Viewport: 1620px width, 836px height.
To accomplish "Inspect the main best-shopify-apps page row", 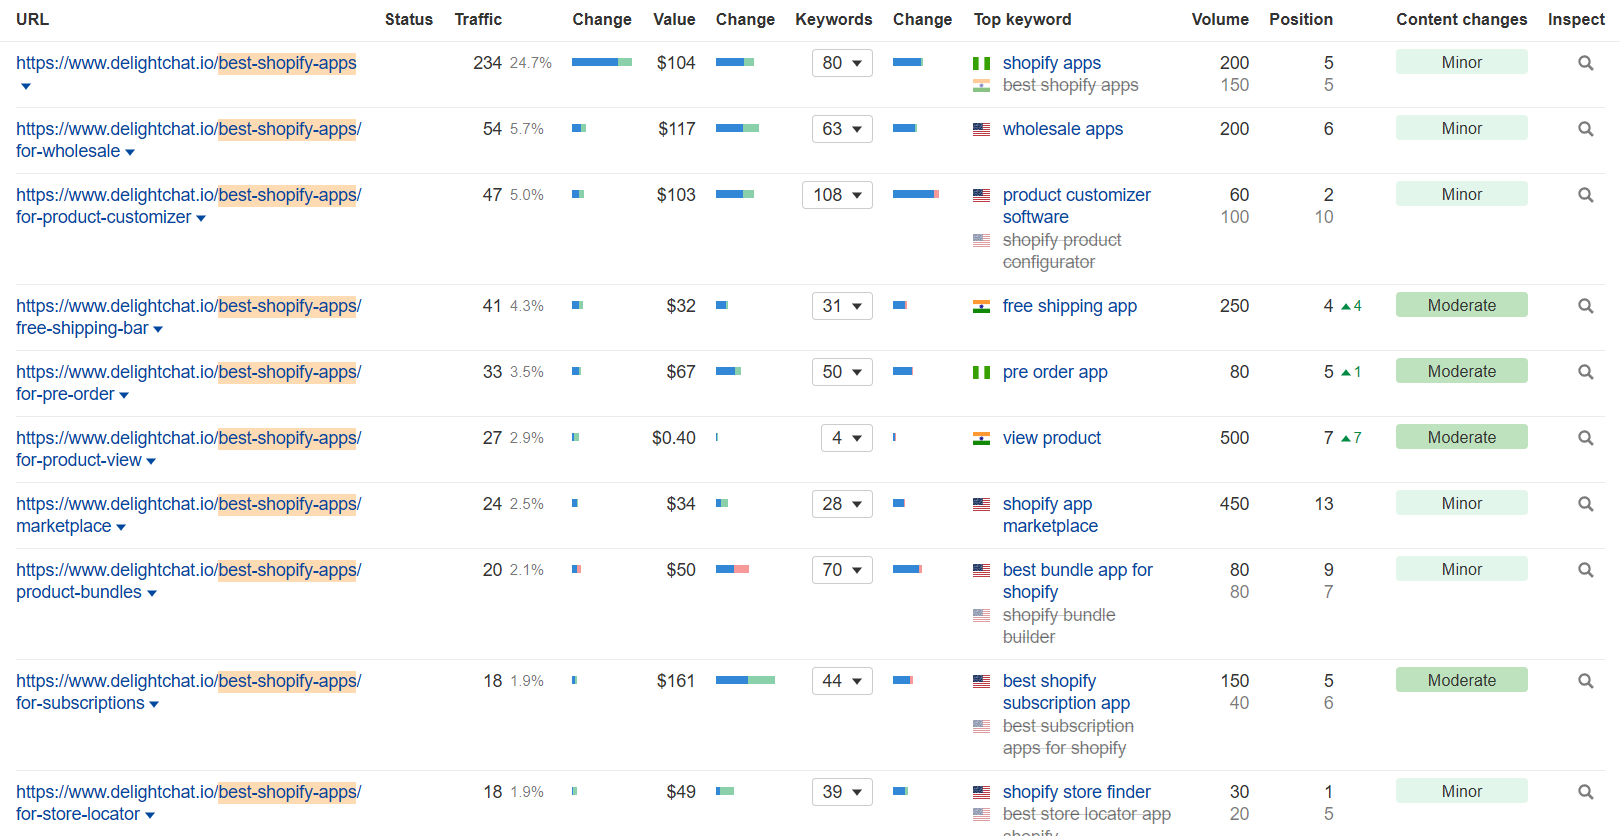I will (1585, 63).
